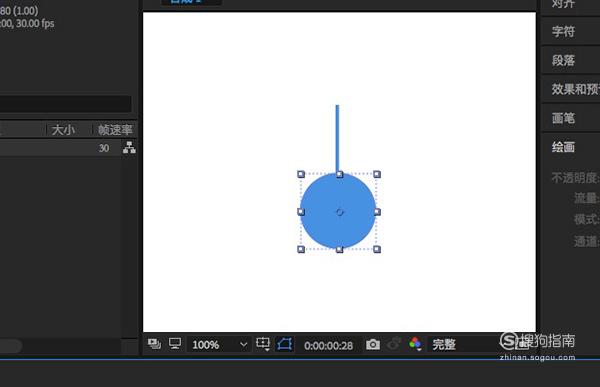Click the flowchart icon in project panel
The height and width of the screenshot is (387, 600).
pyautogui.click(x=129, y=147)
